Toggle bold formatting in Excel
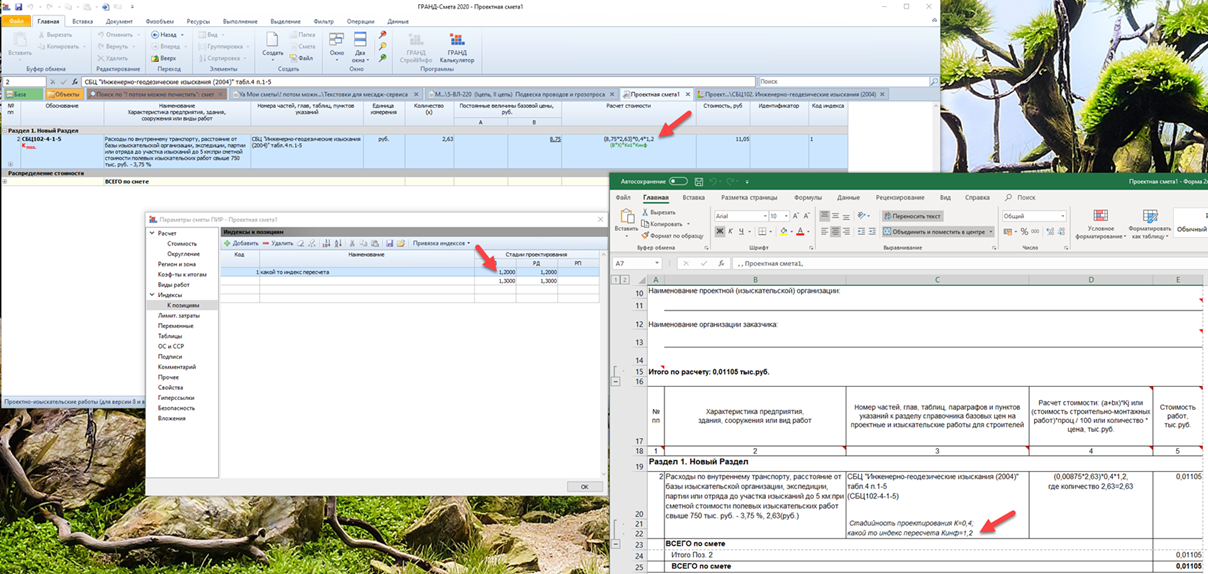Screen dimensions: 1208x574 pyautogui.click(x=721, y=232)
